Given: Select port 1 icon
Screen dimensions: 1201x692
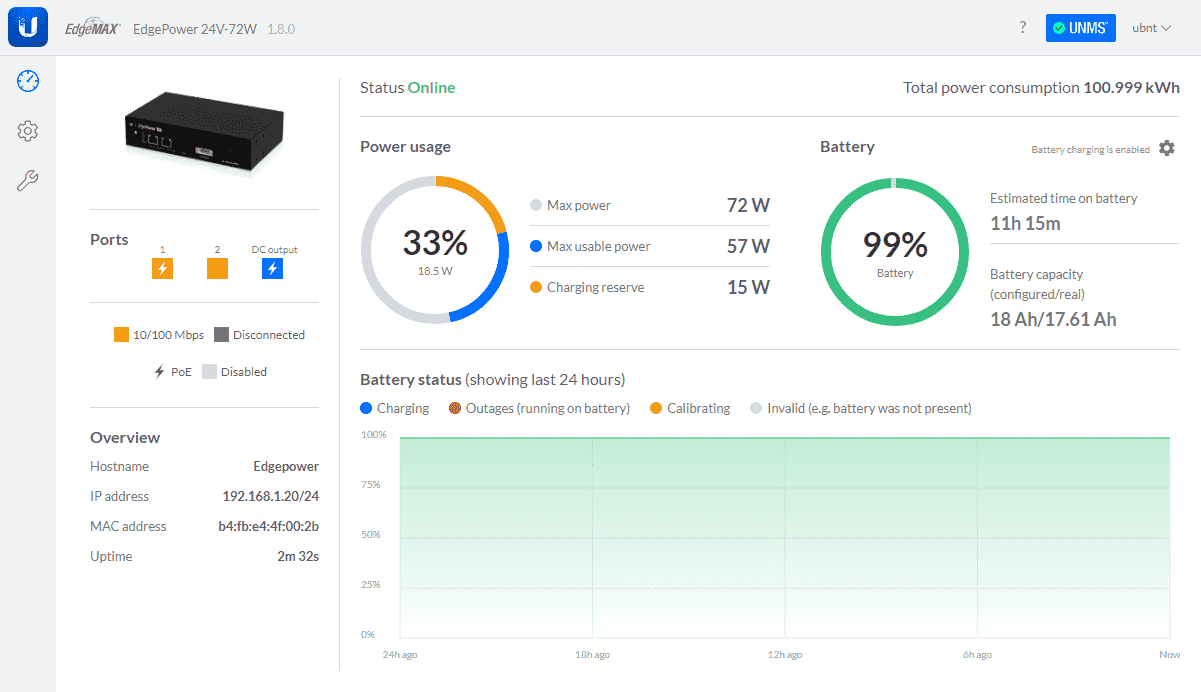Looking at the screenshot, I should (162, 268).
